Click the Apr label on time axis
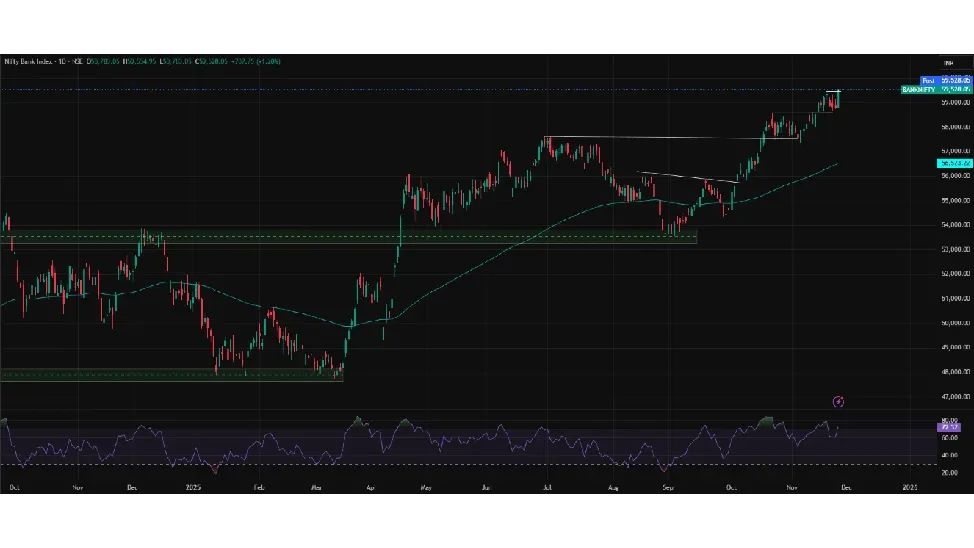The width and height of the screenshot is (974, 548). click(x=371, y=487)
